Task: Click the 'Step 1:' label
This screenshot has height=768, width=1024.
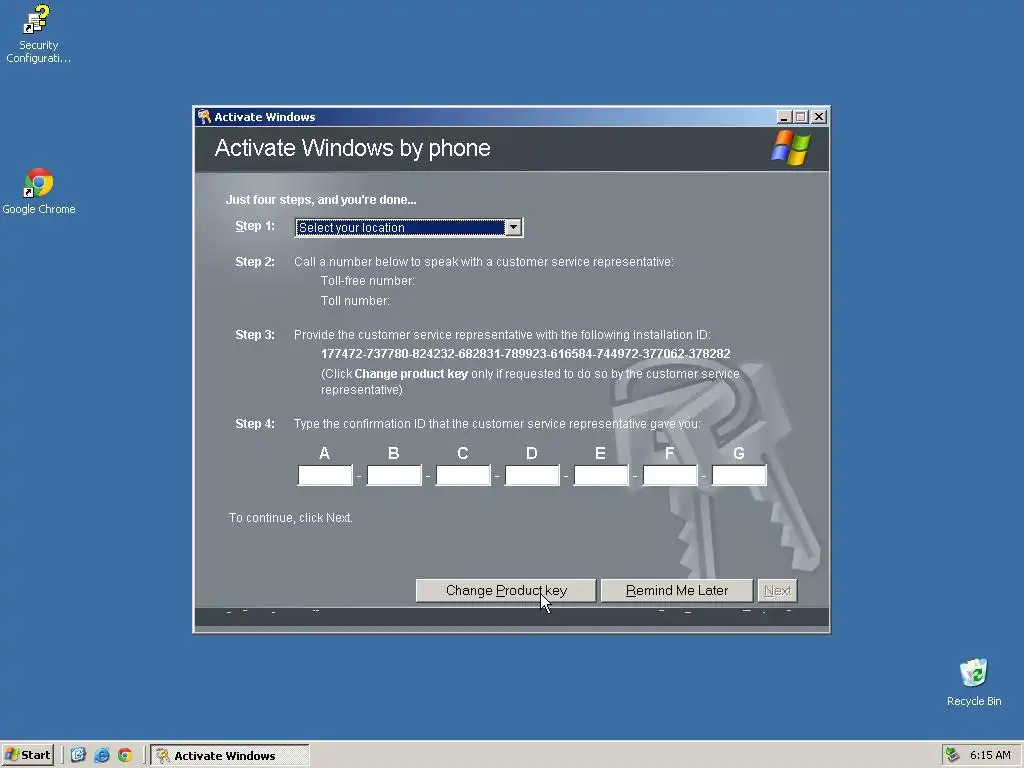Action: click(x=255, y=226)
